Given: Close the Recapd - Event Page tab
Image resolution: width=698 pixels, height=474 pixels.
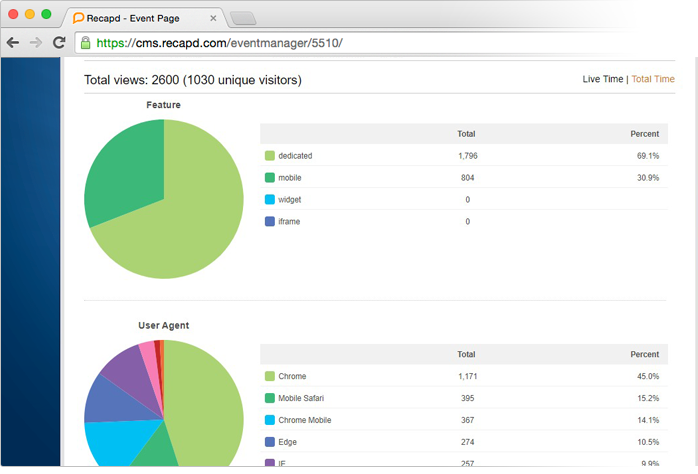Looking at the screenshot, I should [x=213, y=18].
